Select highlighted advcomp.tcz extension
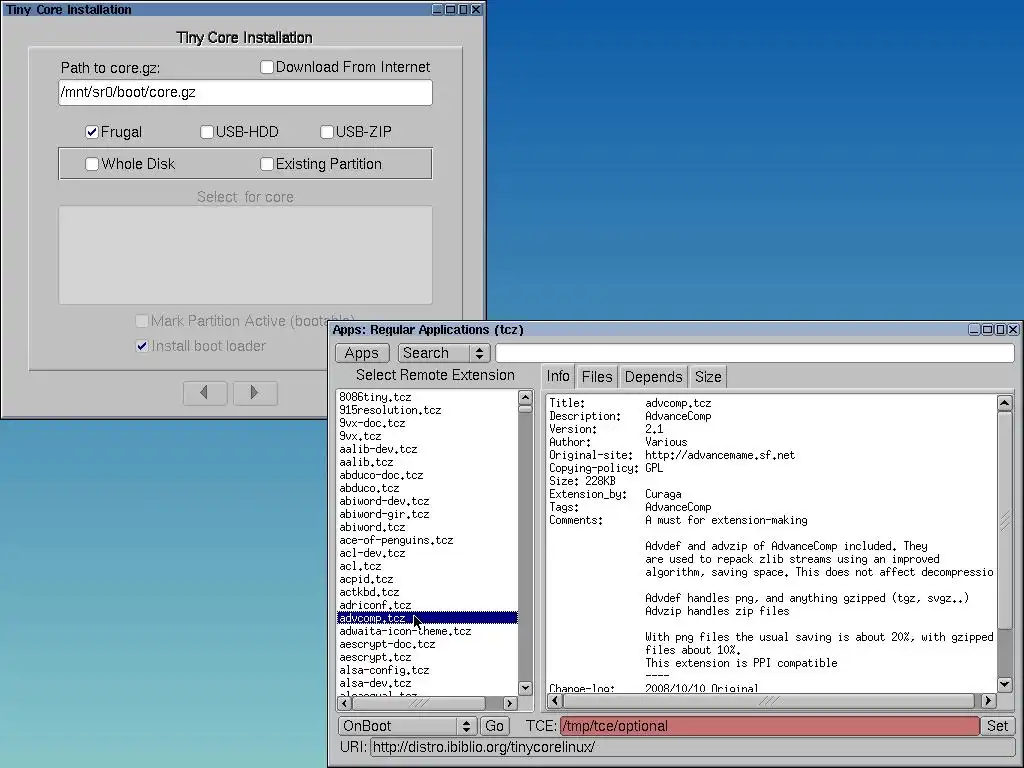The height and width of the screenshot is (768, 1024). 427,618
